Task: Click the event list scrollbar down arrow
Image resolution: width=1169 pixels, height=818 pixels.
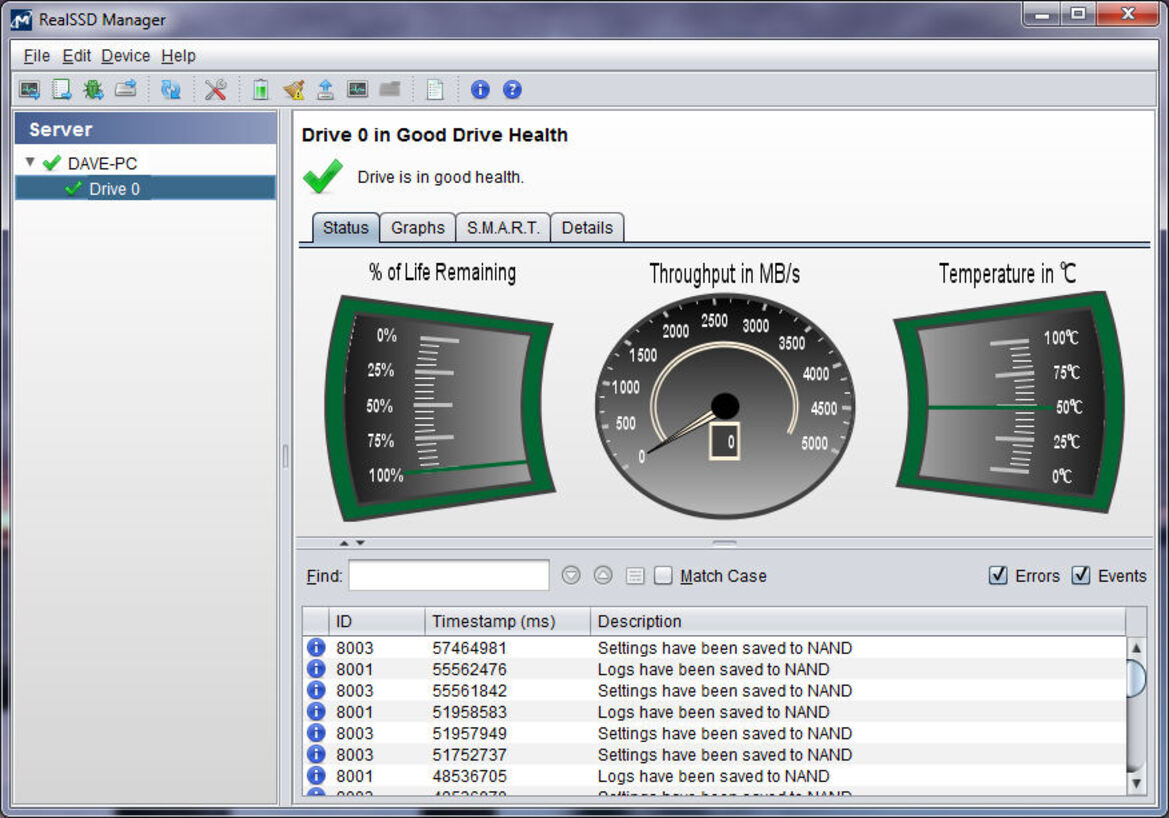Action: pyautogui.click(x=1136, y=783)
